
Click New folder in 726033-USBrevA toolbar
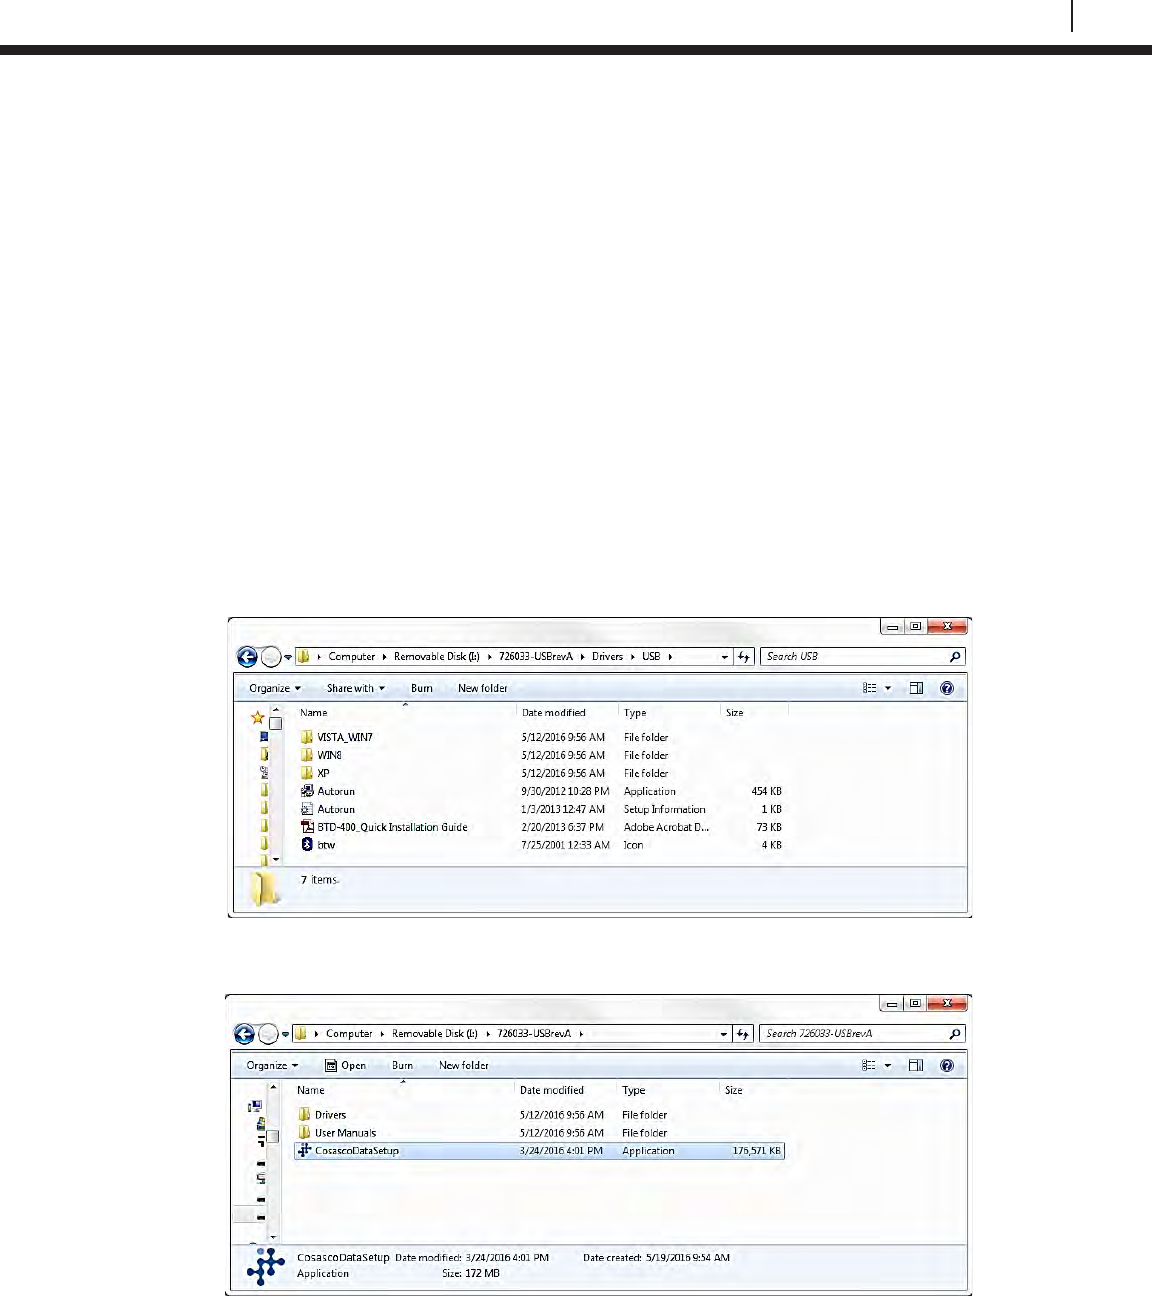coord(464,1065)
